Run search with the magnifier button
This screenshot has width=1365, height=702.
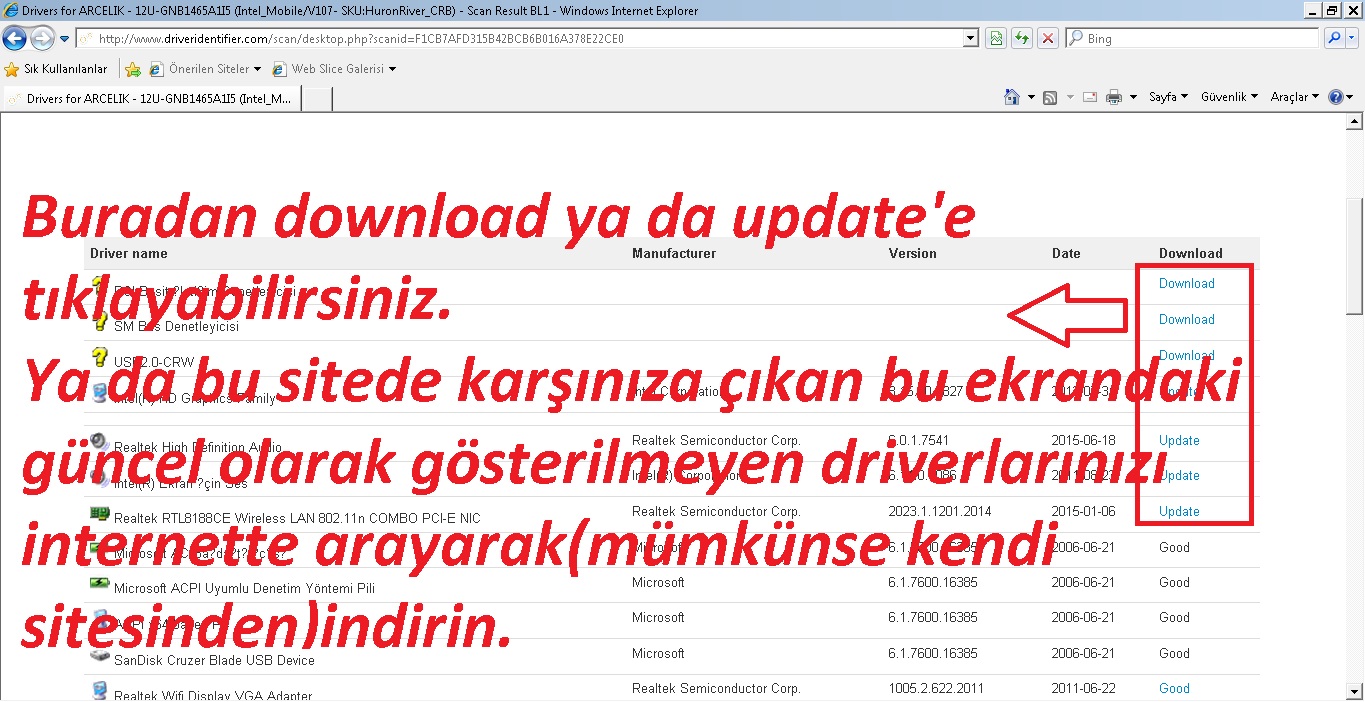point(1333,39)
